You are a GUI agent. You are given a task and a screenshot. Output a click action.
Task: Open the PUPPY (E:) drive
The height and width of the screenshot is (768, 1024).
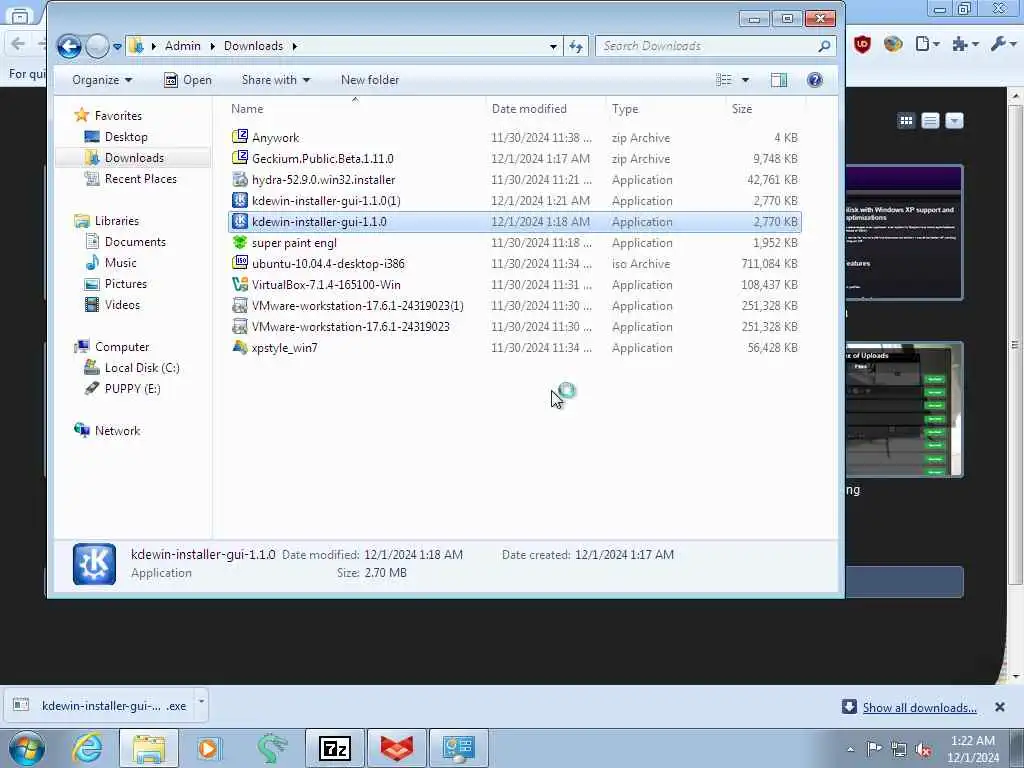(x=132, y=389)
